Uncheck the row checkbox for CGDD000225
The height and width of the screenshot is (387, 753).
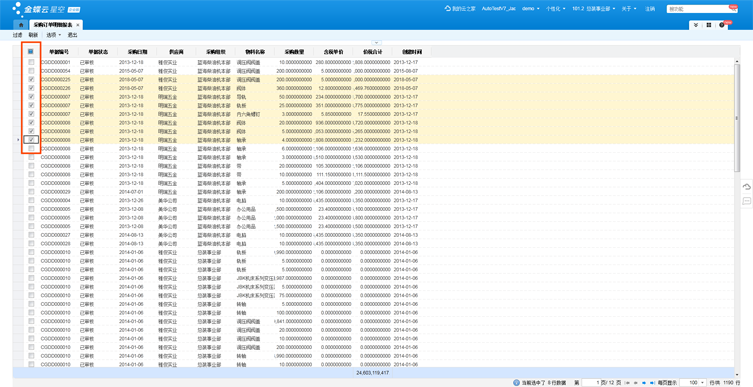pyautogui.click(x=31, y=79)
